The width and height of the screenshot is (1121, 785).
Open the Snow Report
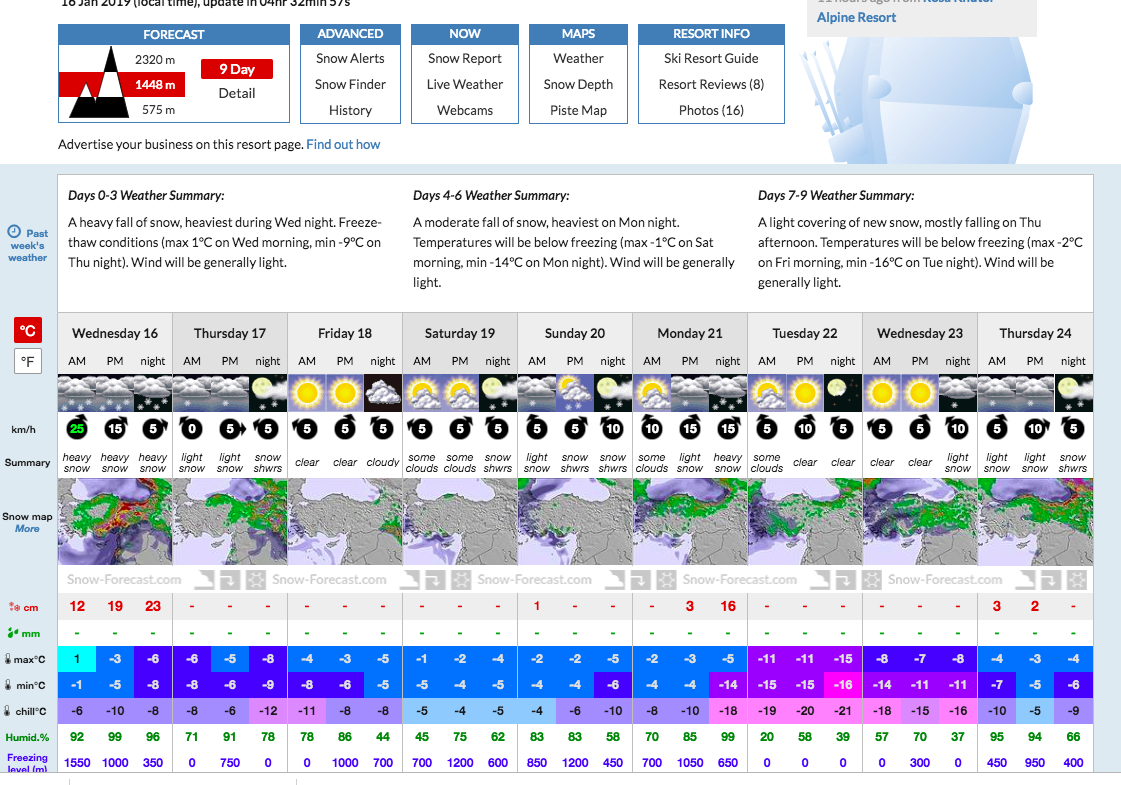click(465, 59)
